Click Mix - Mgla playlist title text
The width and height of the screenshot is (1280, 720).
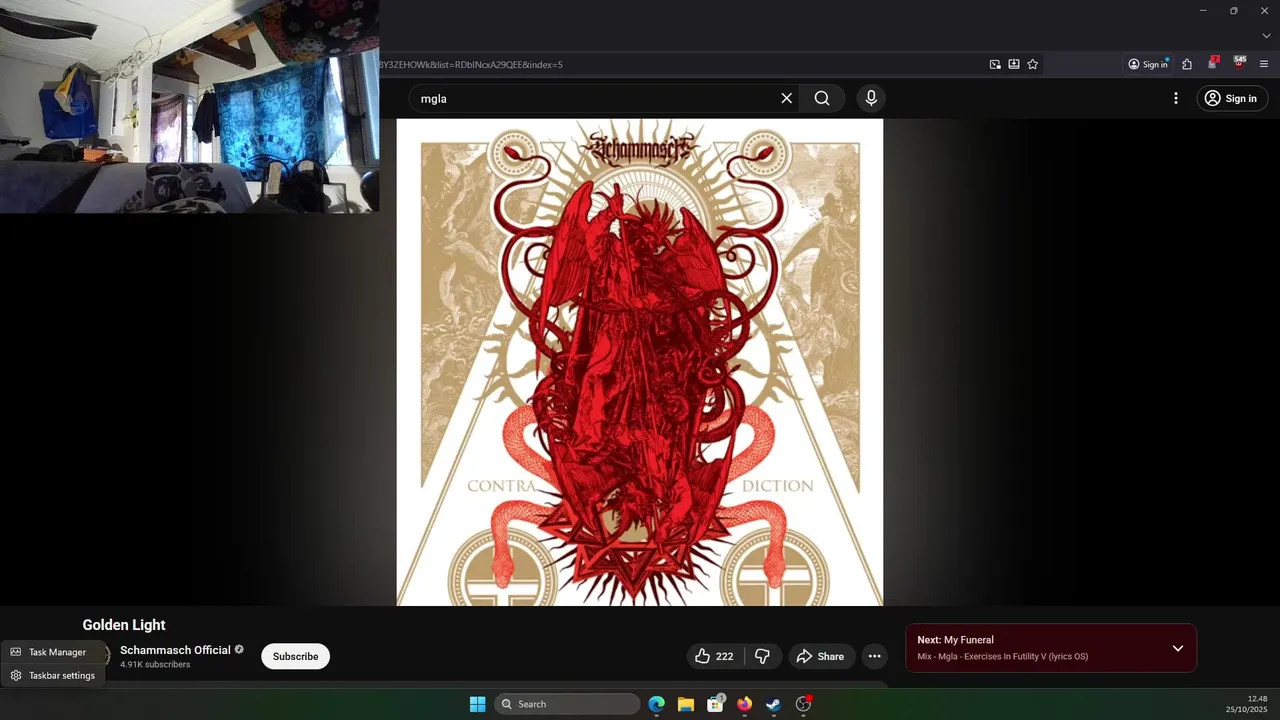point(1003,657)
